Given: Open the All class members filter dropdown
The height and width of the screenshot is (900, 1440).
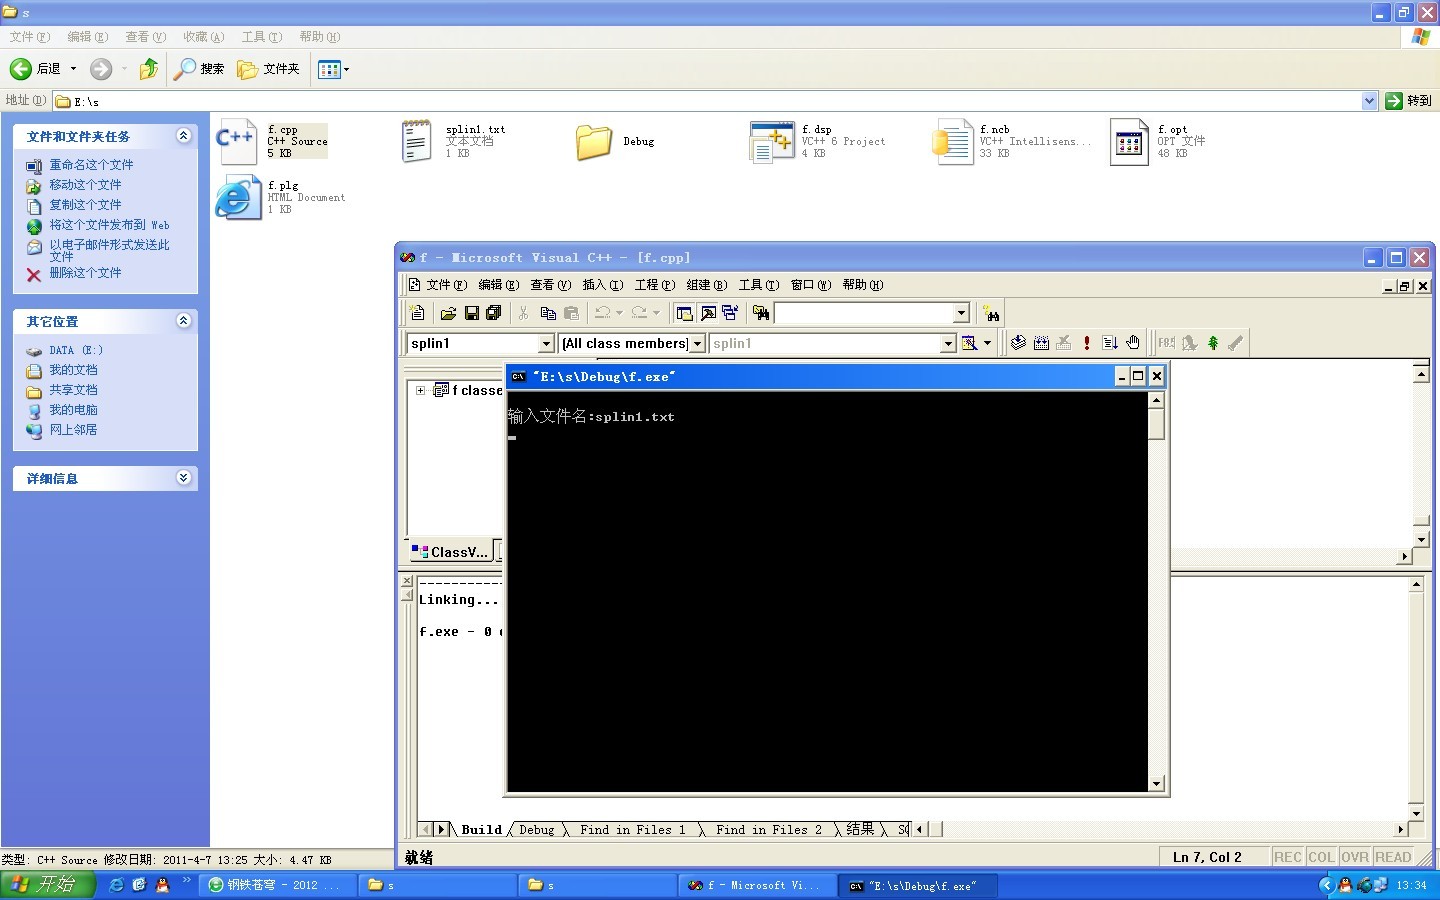Looking at the screenshot, I should click(x=697, y=343).
